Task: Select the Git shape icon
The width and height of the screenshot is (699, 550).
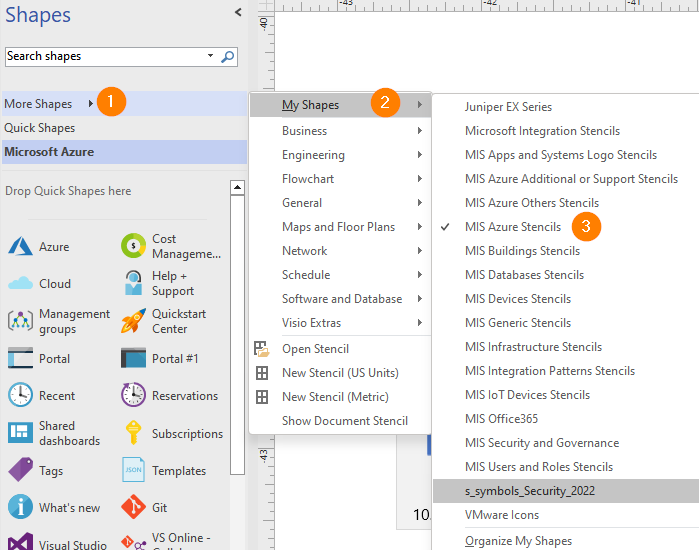Action: [133, 507]
